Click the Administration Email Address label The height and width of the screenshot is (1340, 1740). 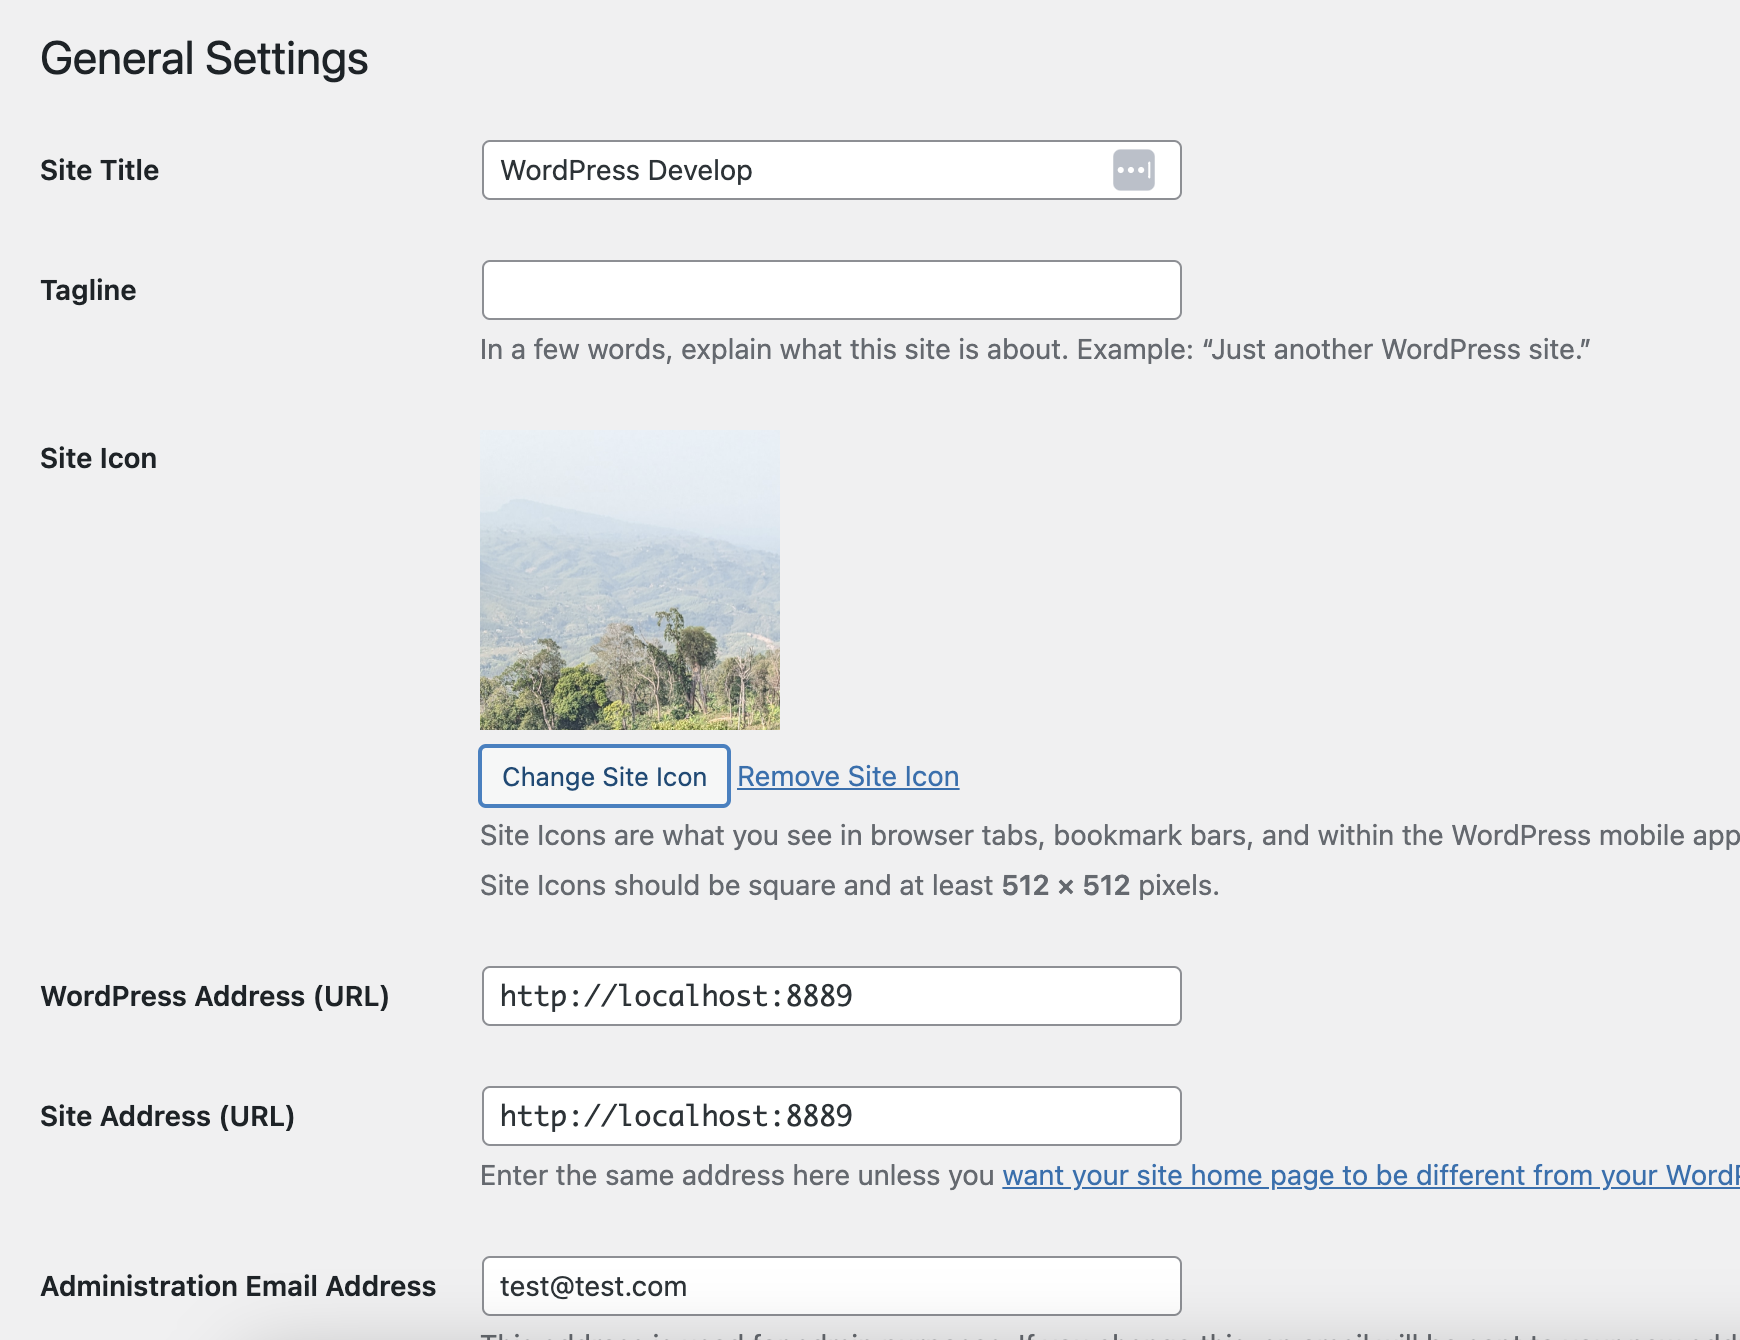237,1286
